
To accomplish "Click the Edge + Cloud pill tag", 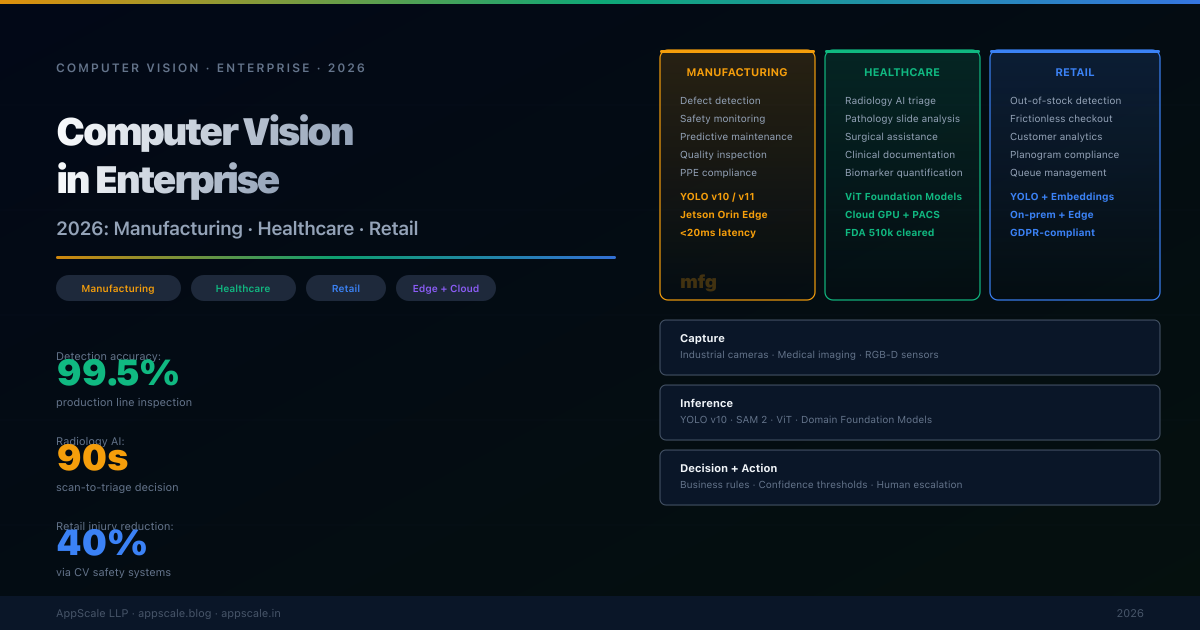I will click(x=445, y=288).
